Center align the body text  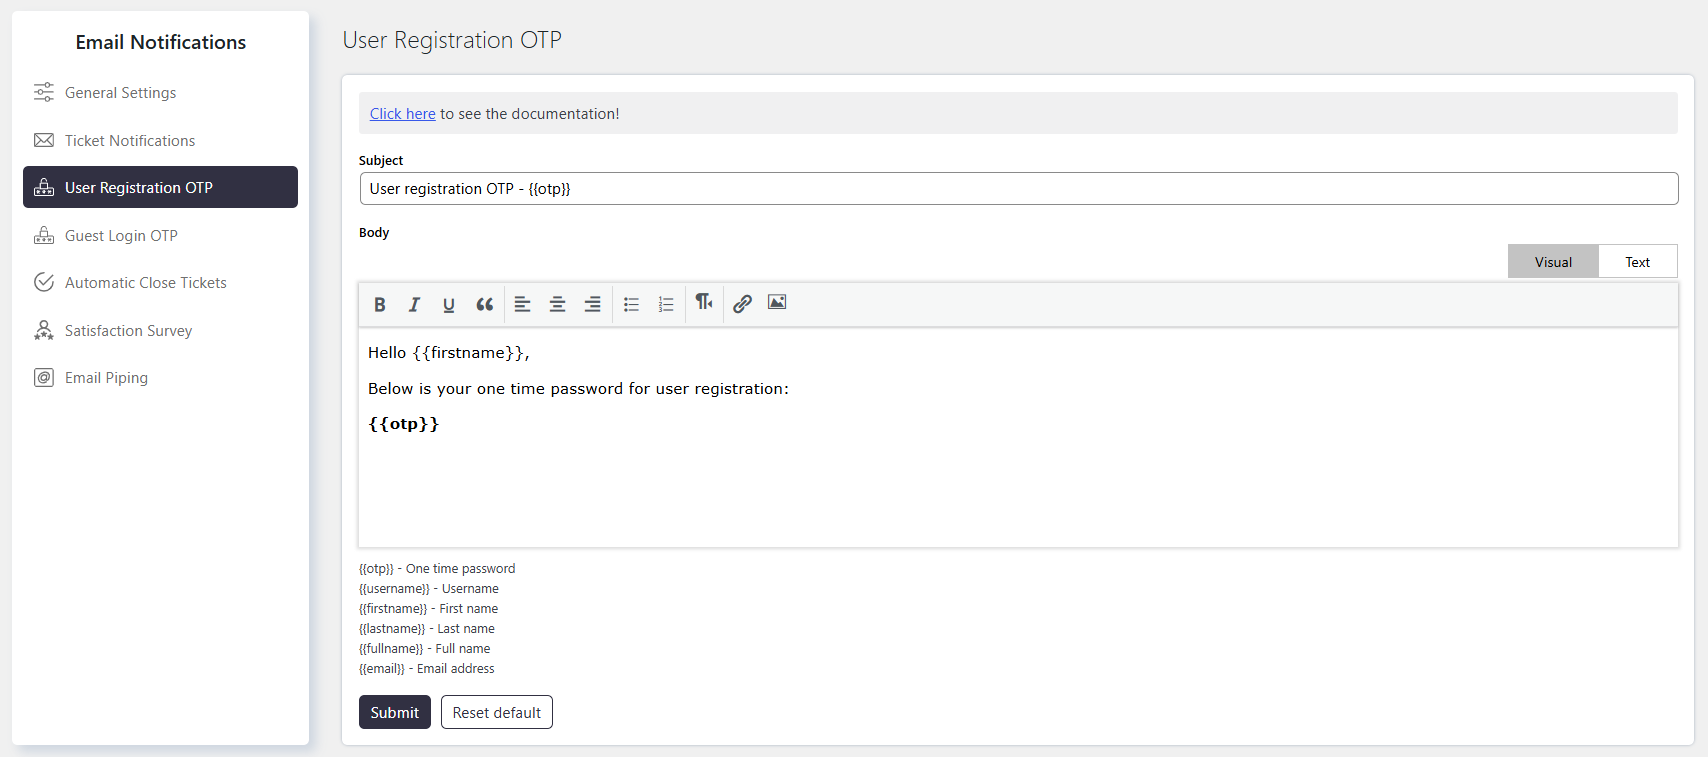[558, 304]
